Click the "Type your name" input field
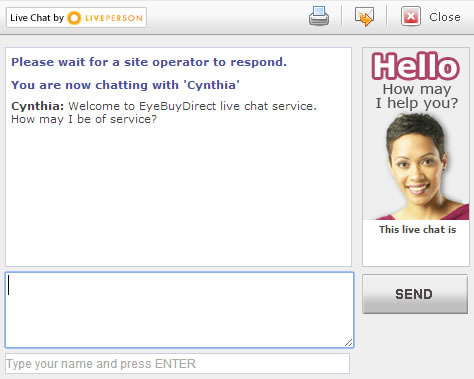This screenshot has width=474, height=379. point(177,364)
